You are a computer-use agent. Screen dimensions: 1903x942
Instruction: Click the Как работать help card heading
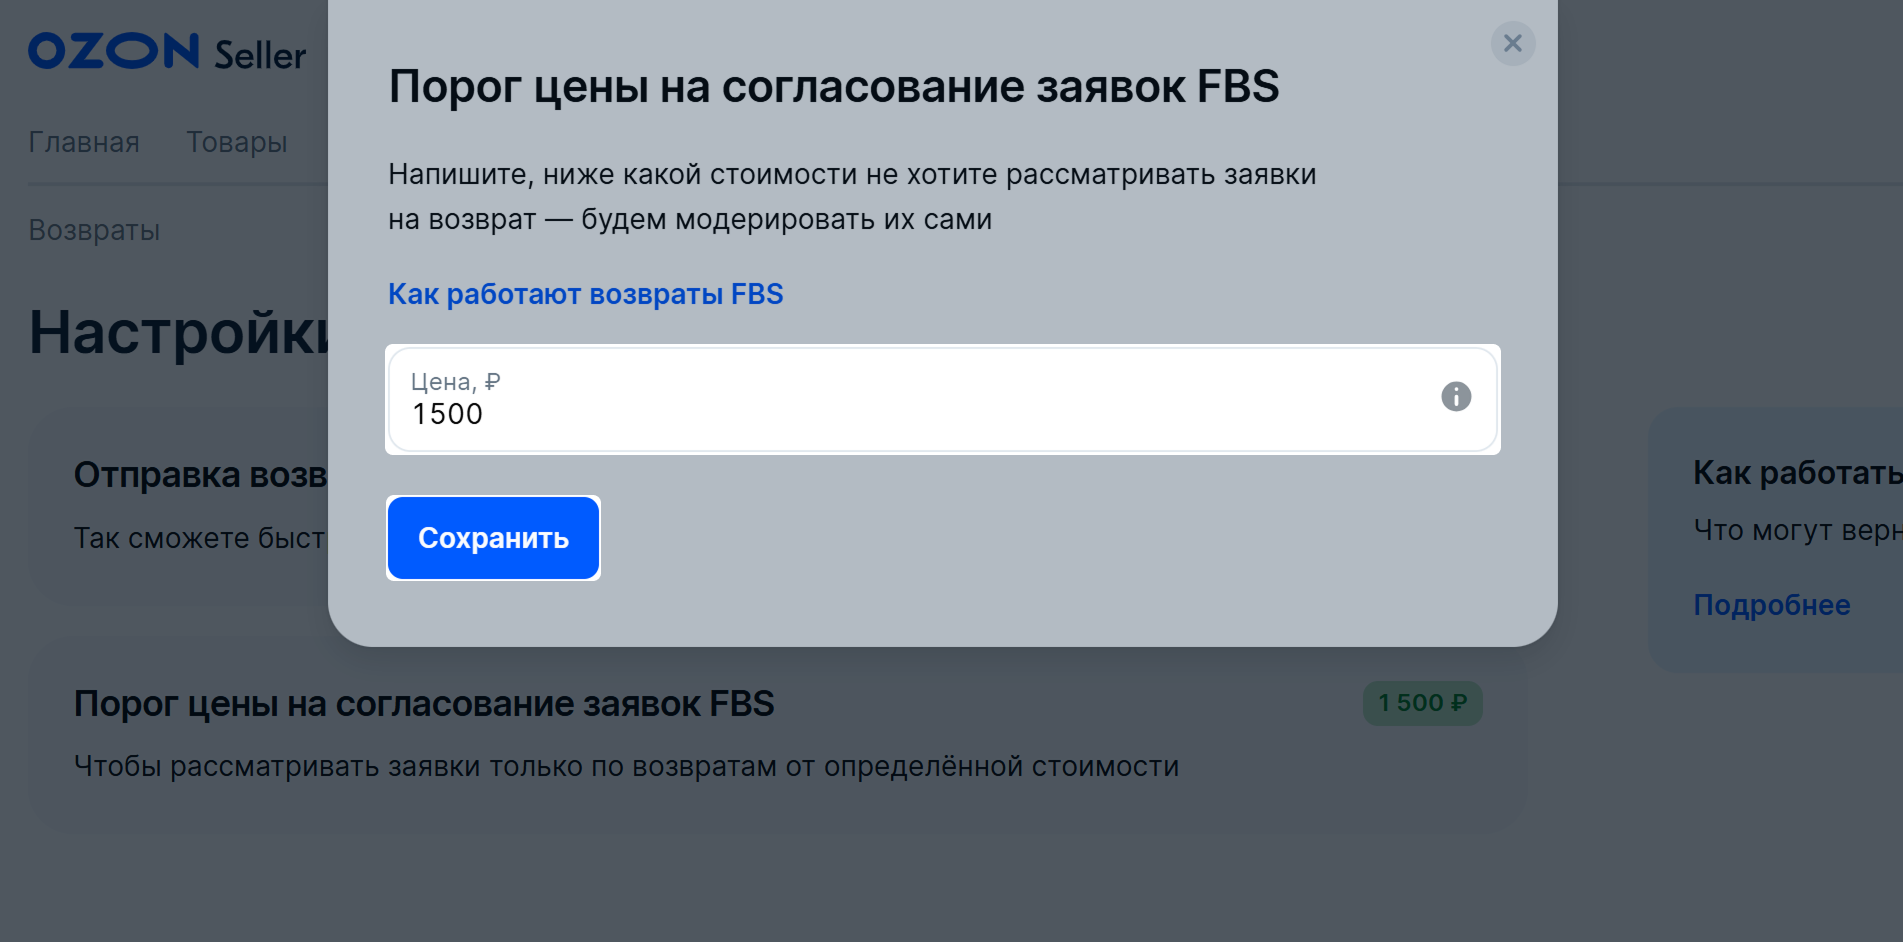coord(1796,473)
